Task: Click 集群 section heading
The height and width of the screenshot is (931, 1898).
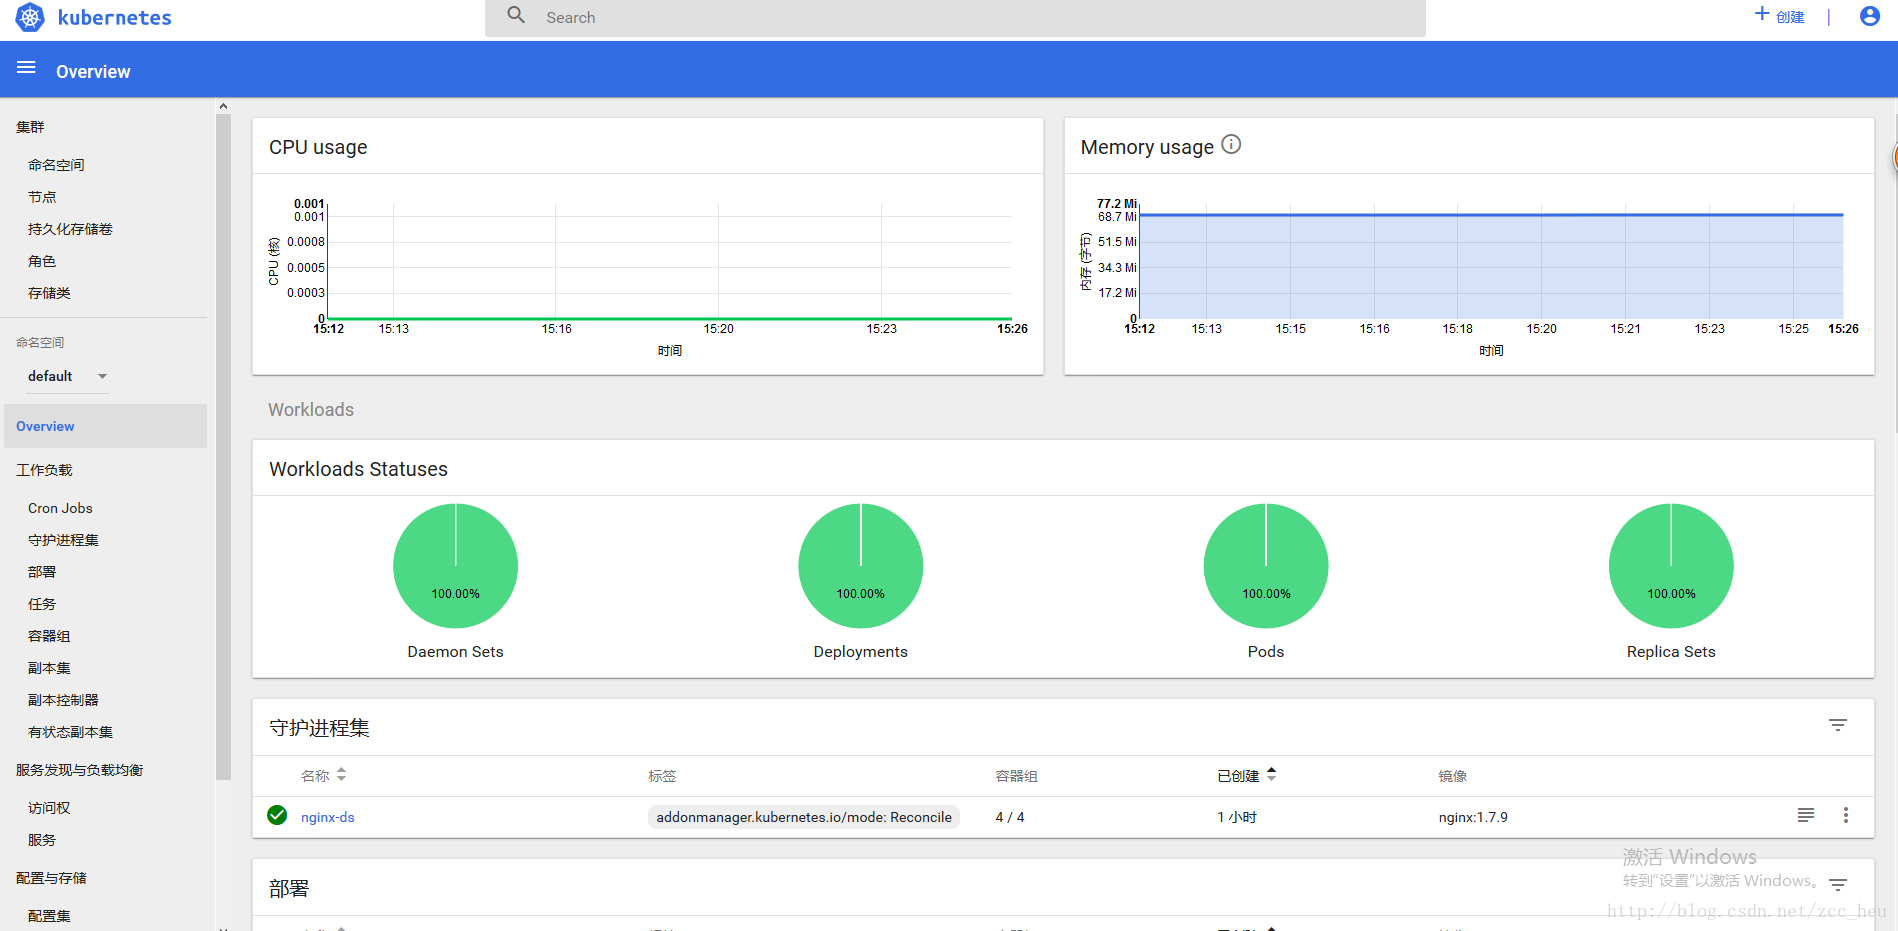Action: [x=30, y=127]
